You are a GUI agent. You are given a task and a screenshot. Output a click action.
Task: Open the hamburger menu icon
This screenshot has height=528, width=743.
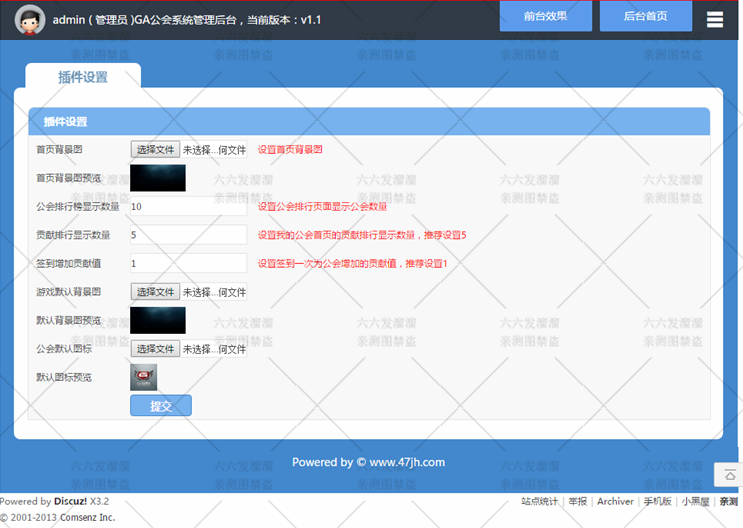coord(715,19)
